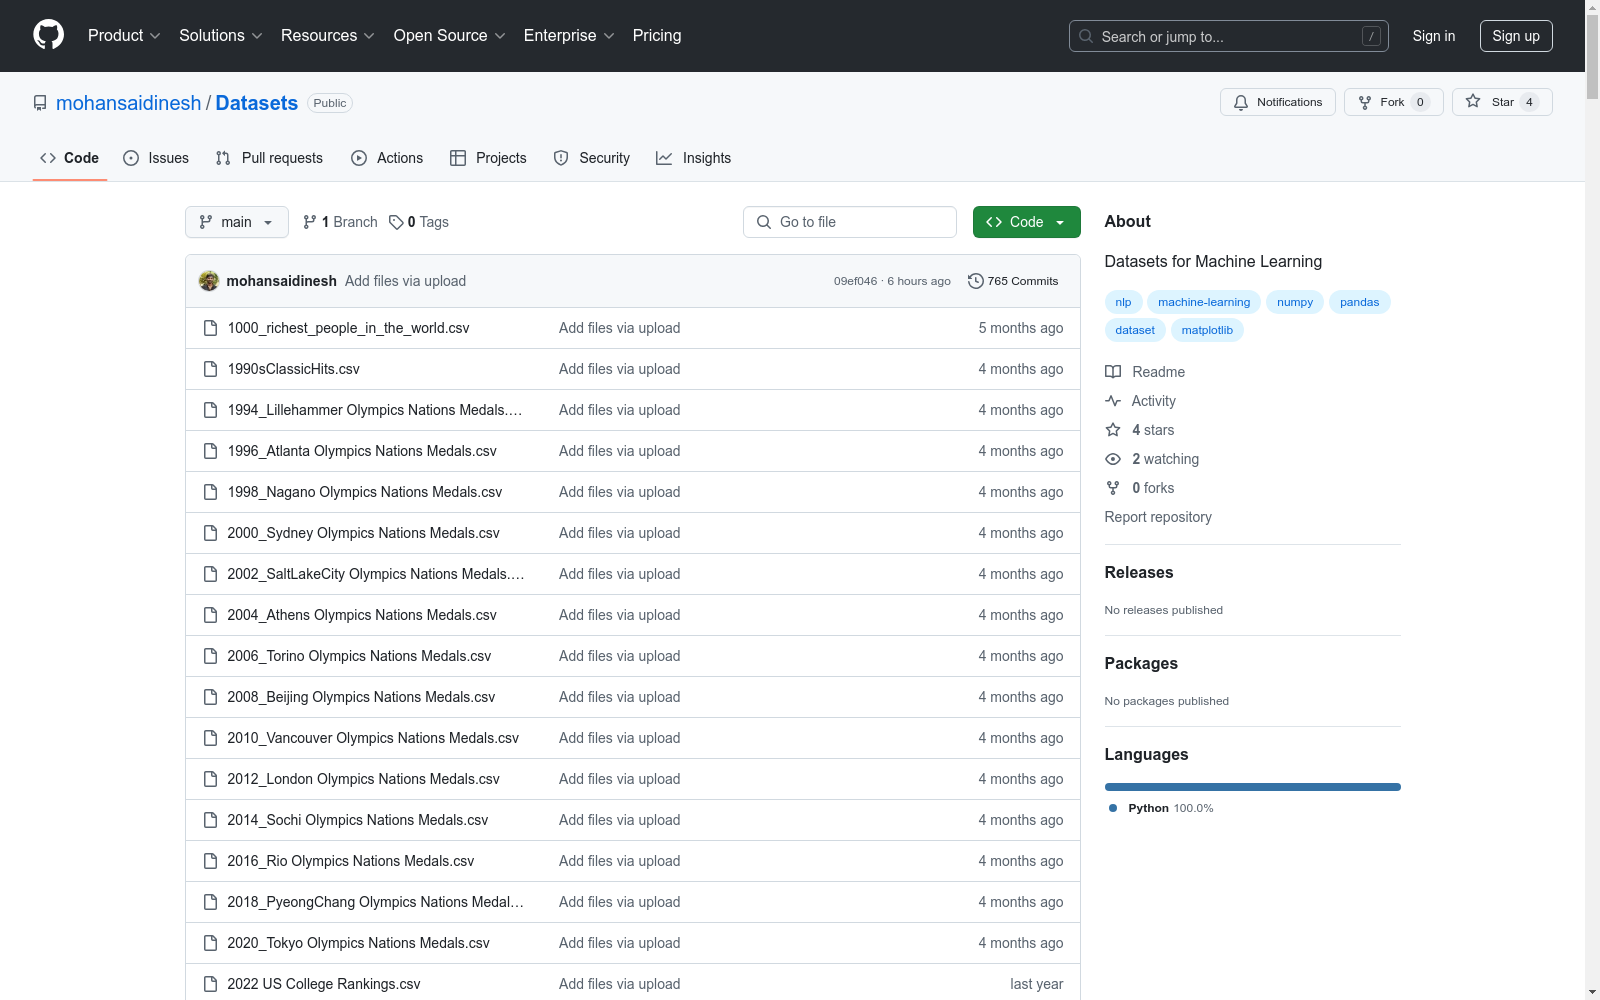The width and height of the screenshot is (1600, 1000).
Task: Click the dataset topic tag
Action: click(1135, 330)
